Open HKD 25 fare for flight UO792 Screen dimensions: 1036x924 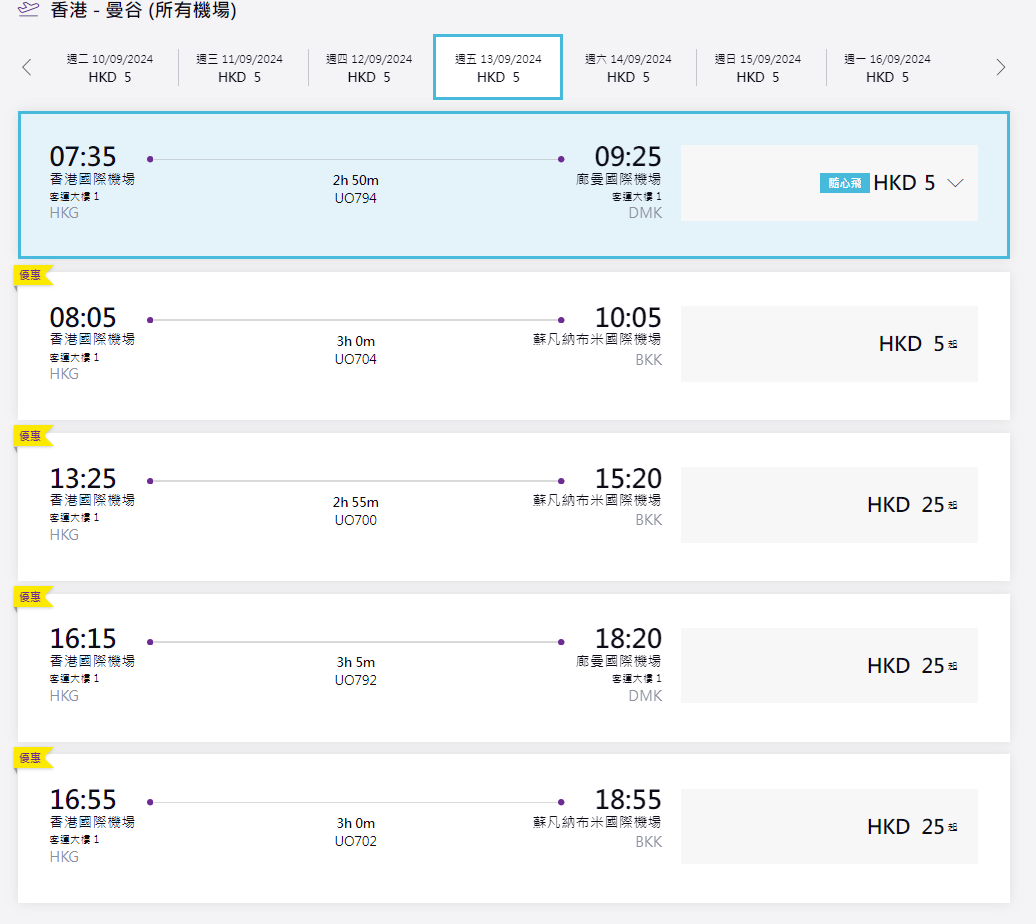(x=828, y=666)
